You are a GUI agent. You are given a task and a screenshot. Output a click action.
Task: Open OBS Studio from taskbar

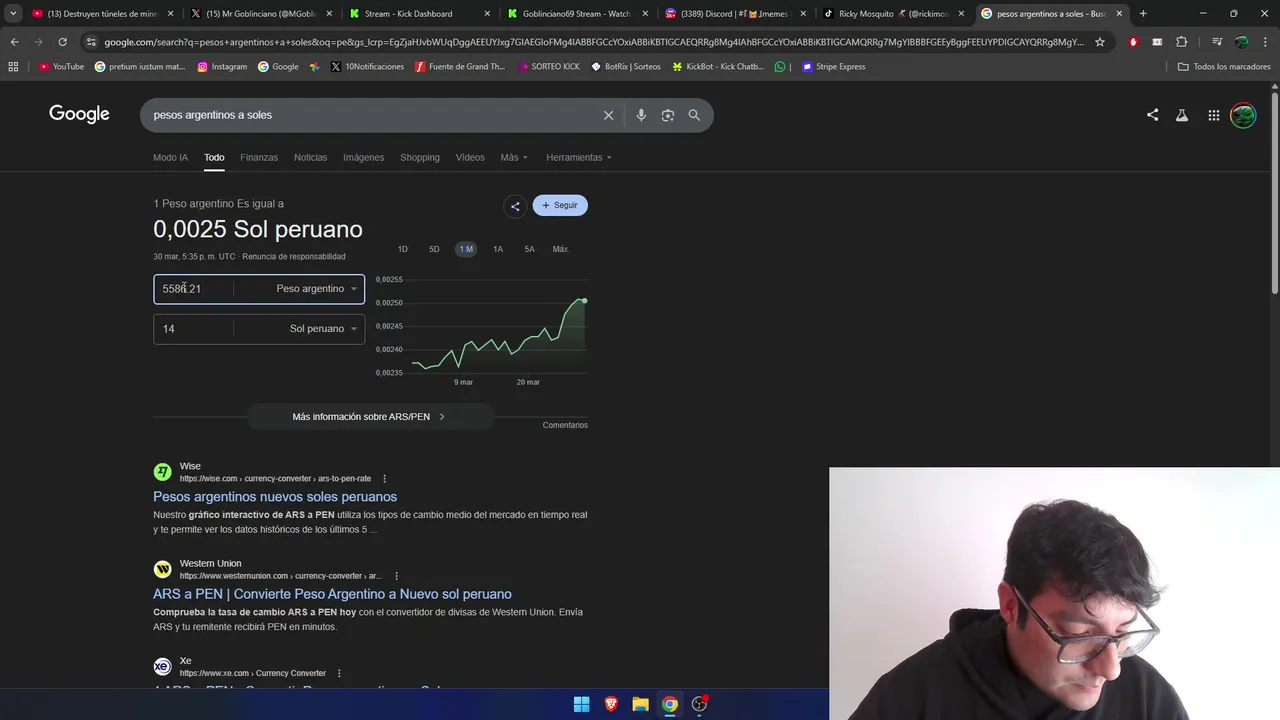[699, 704]
